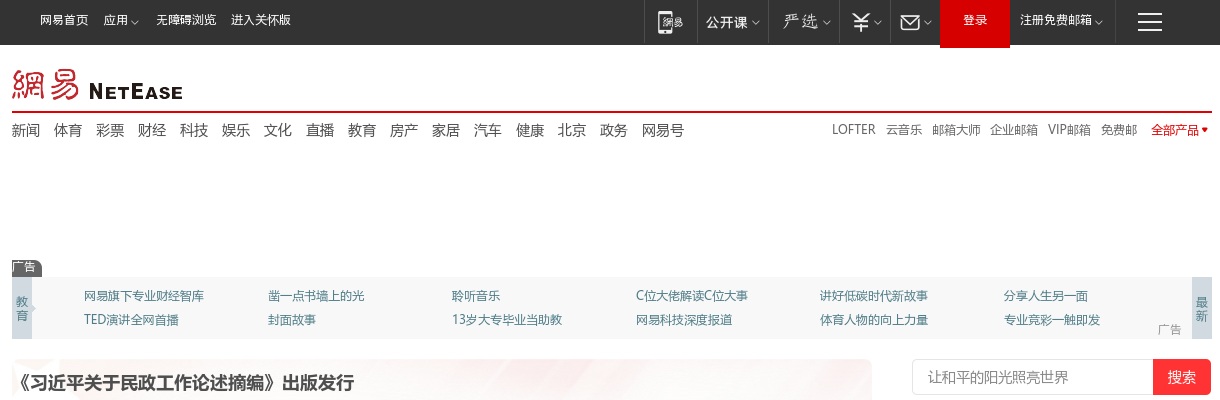Screen dimensions: 1220x400
Task: Open headline 《习近平关于民政工作论述摘编》出版发行
Action: pyautogui.click(x=186, y=383)
